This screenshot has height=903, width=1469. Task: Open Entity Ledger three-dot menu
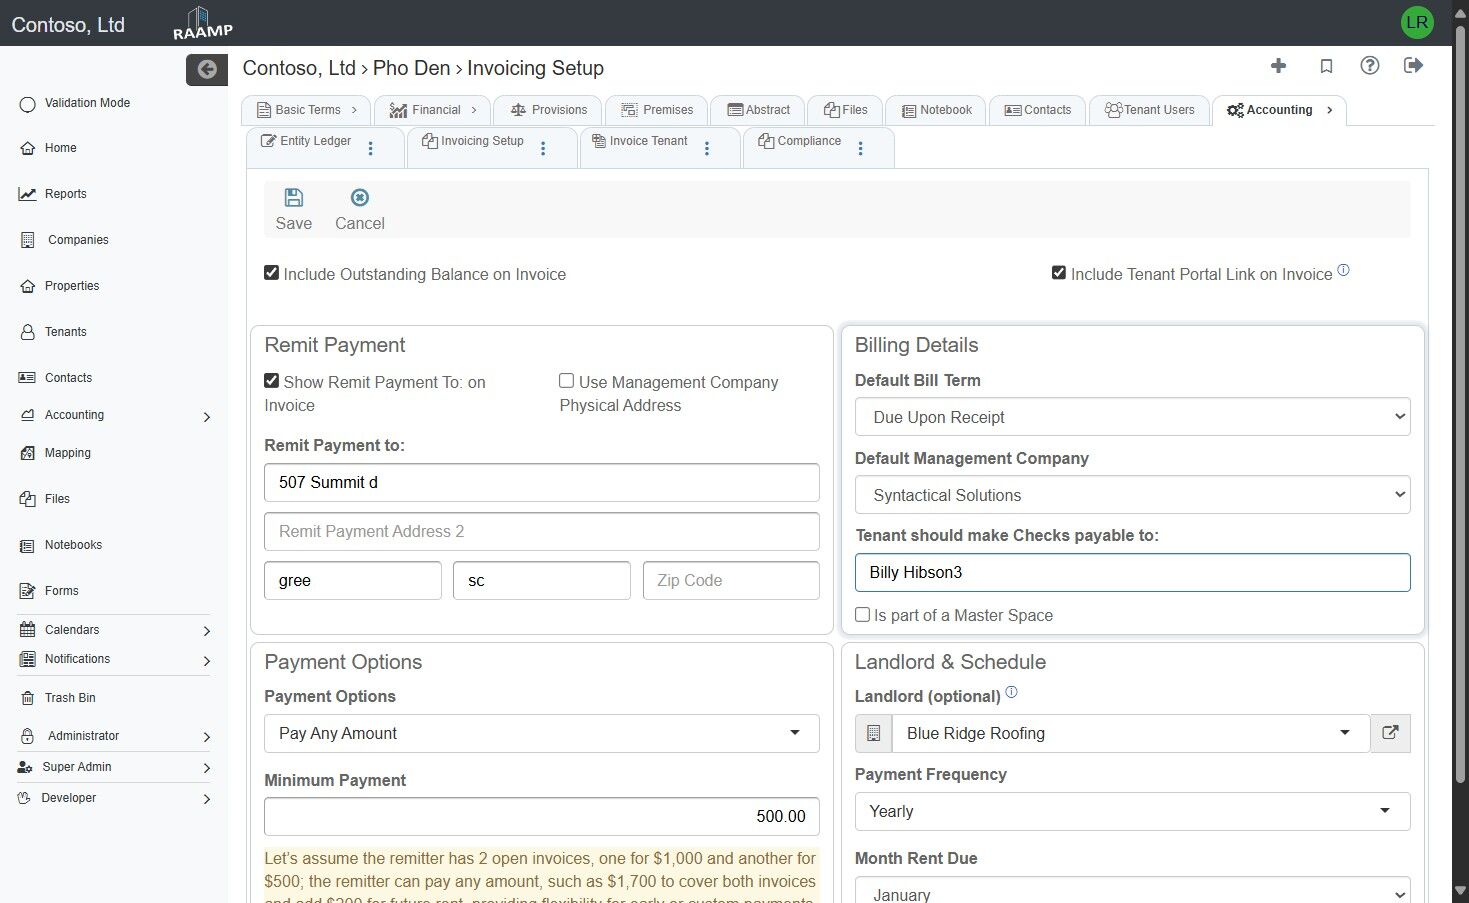371,148
